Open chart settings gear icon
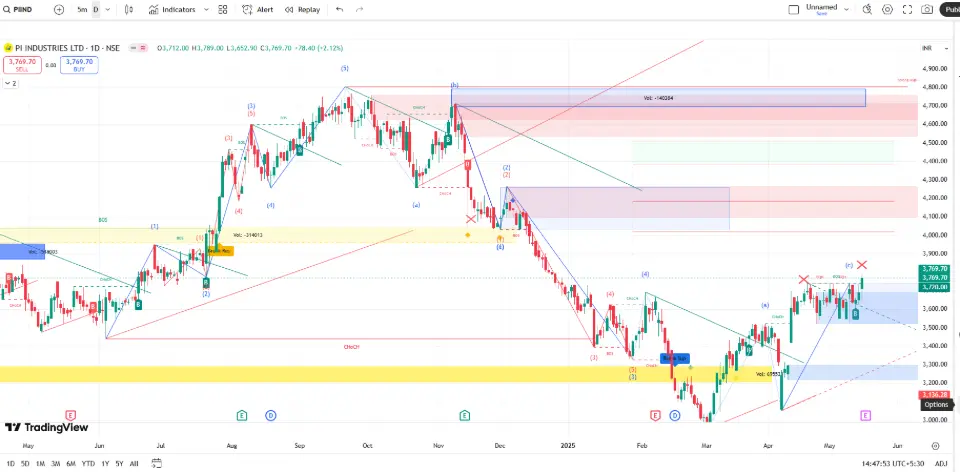Screen dimensions: 960x472 point(886,9)
